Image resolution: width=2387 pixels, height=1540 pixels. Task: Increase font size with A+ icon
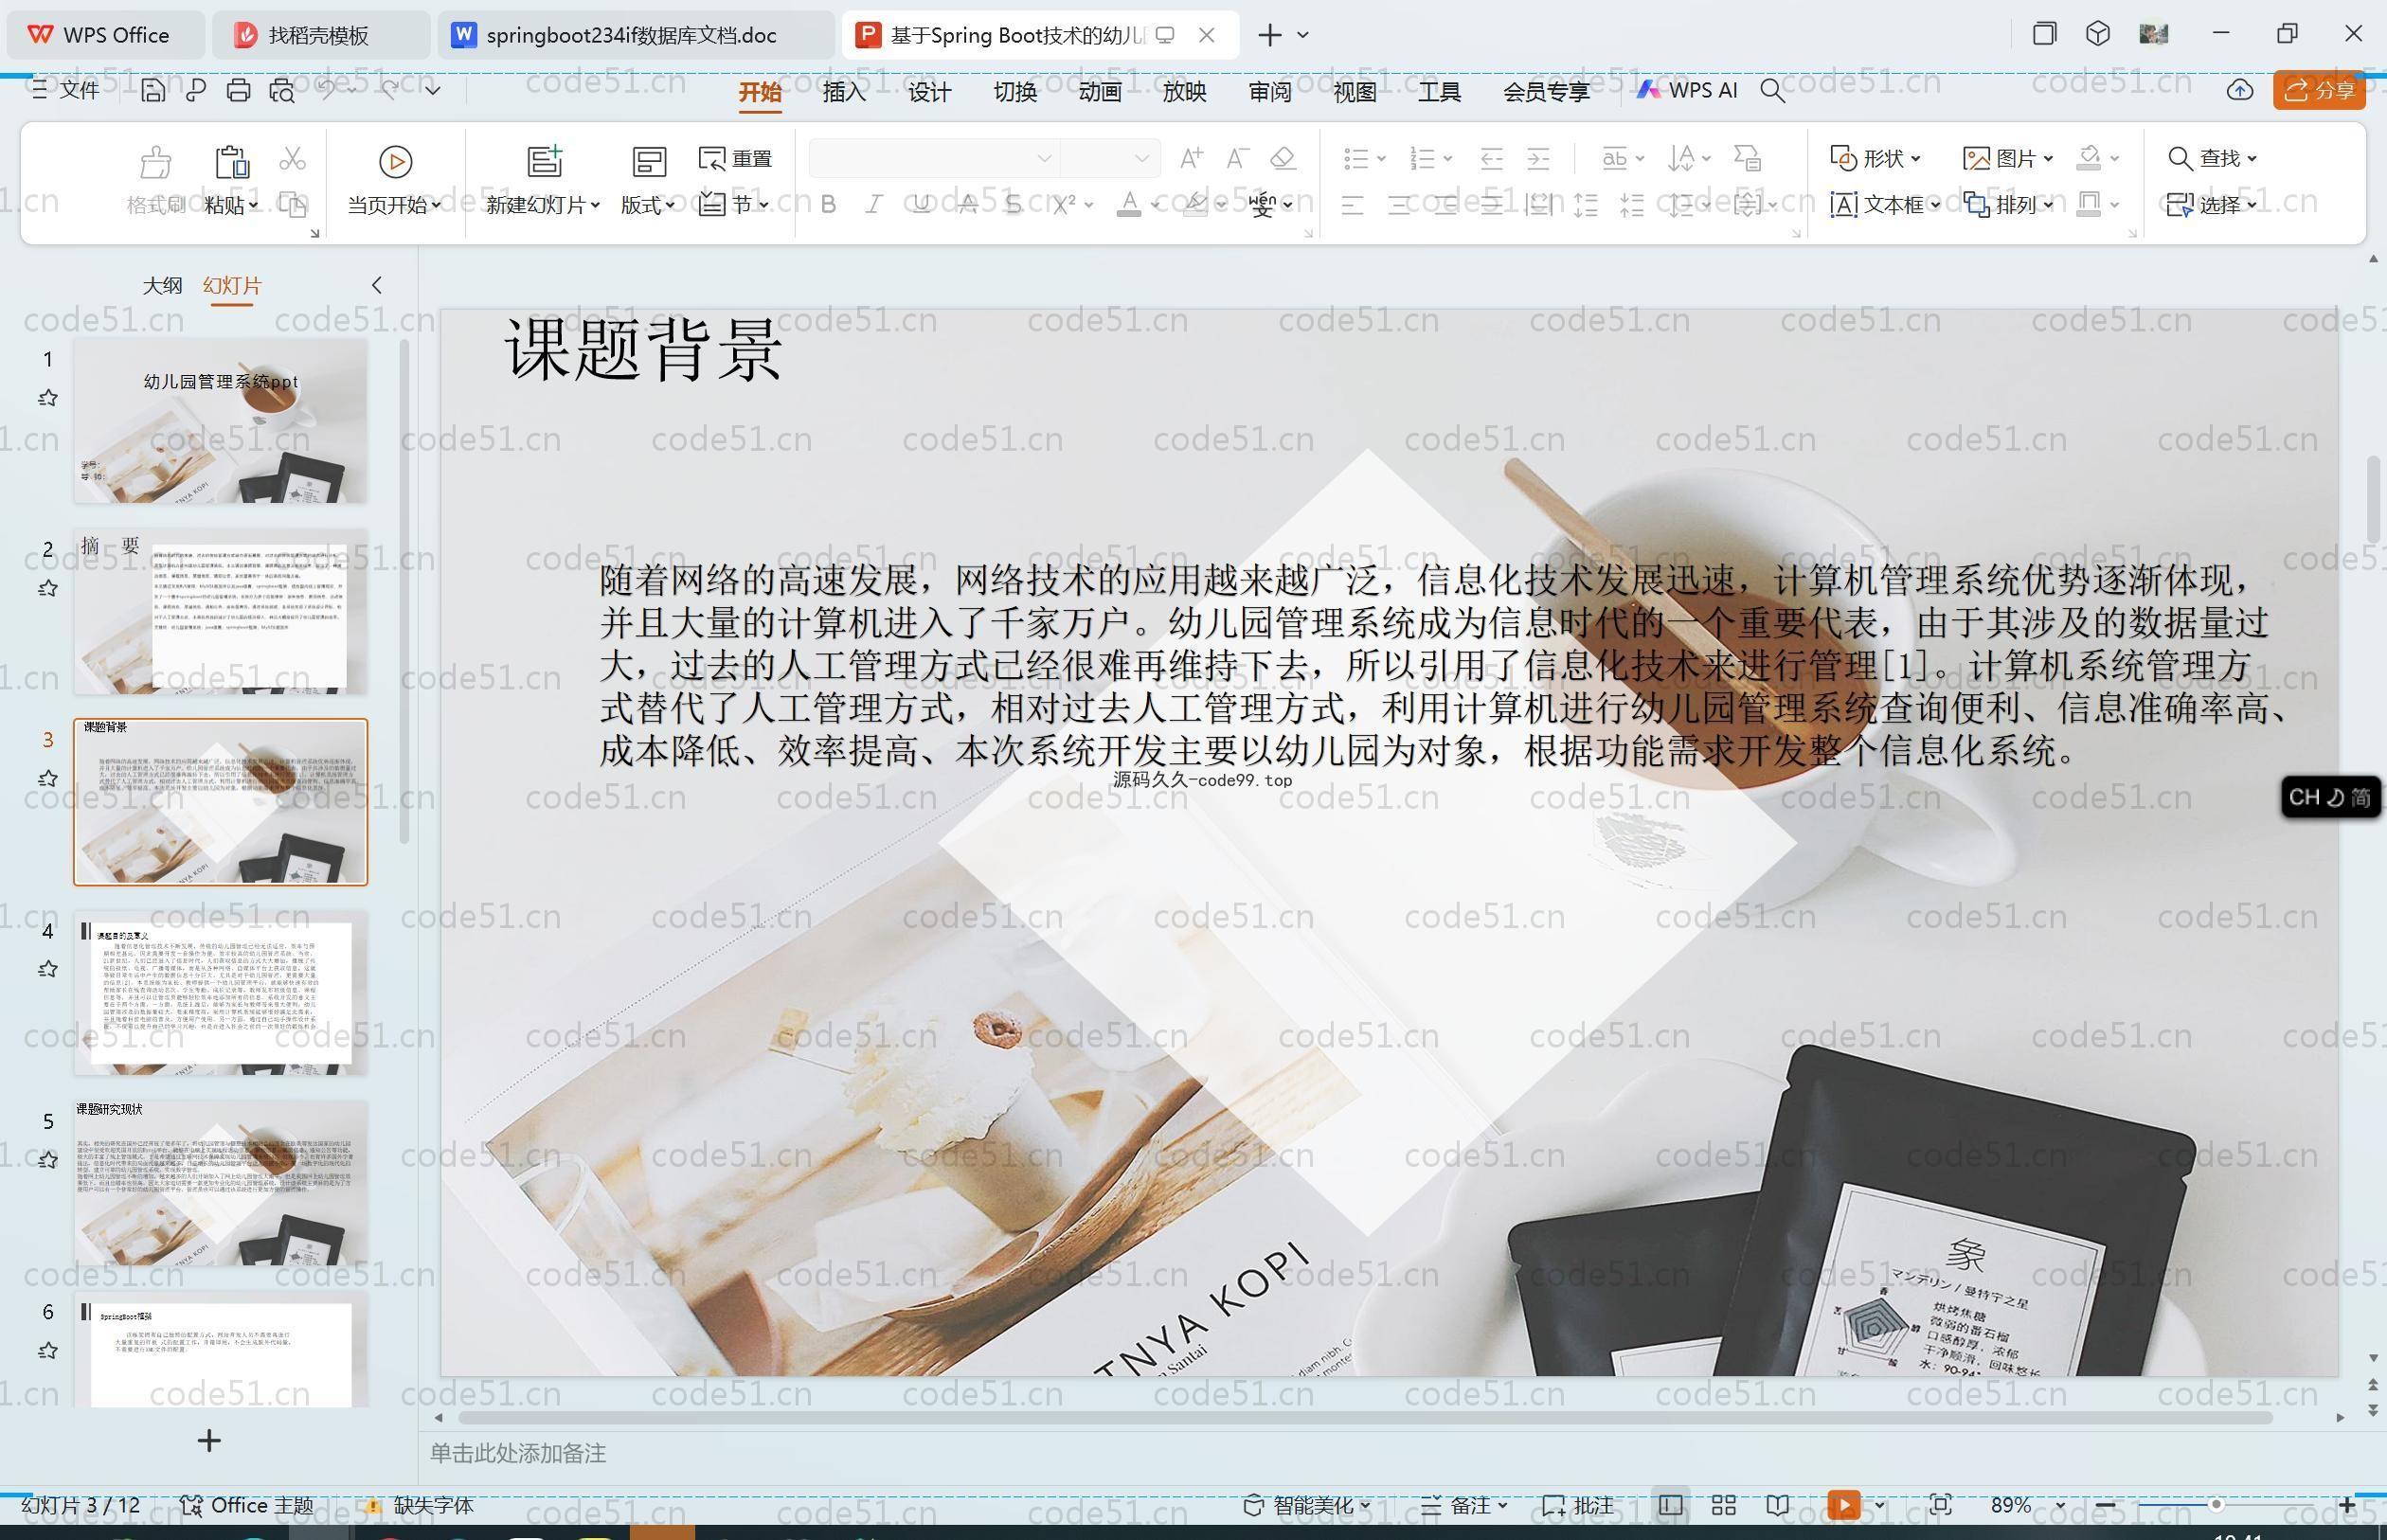click(x=1191, y=158)
